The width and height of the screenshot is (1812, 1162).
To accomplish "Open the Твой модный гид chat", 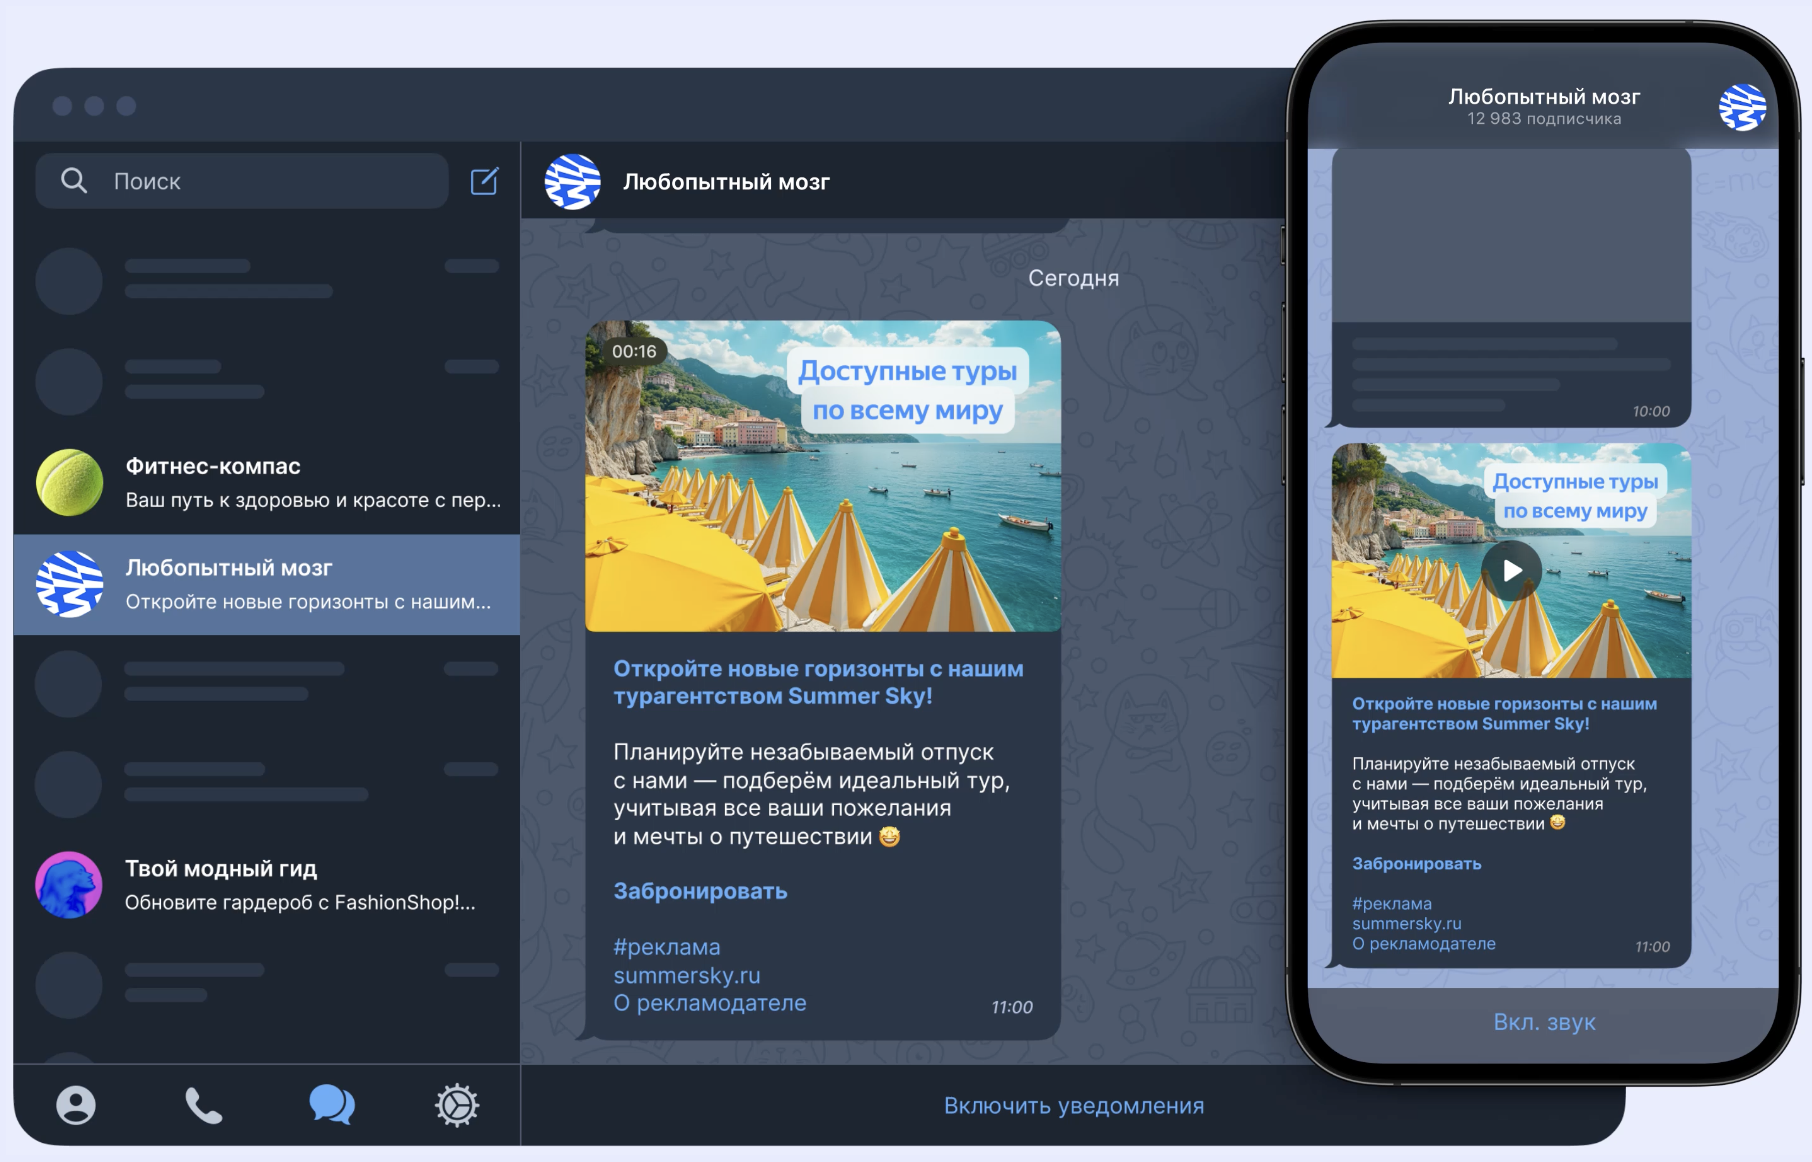I will [267, 885].
